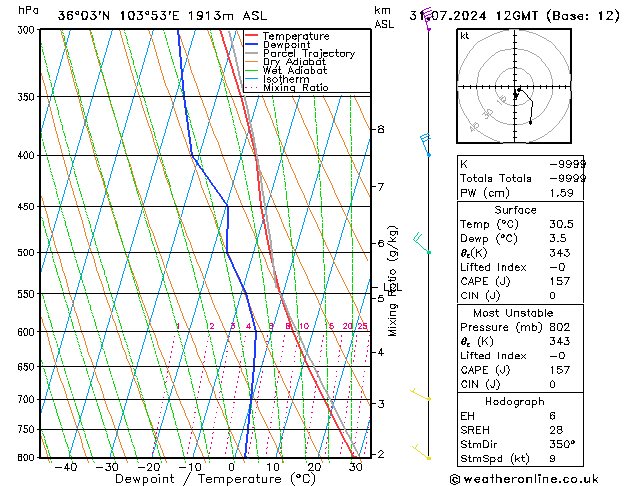
Task: Click the yellow wind barb at 800 hPa
Action: (422, 452)
